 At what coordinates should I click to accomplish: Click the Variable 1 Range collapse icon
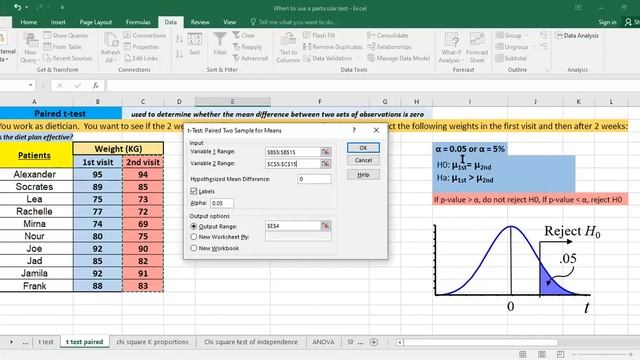click(325, 152)
